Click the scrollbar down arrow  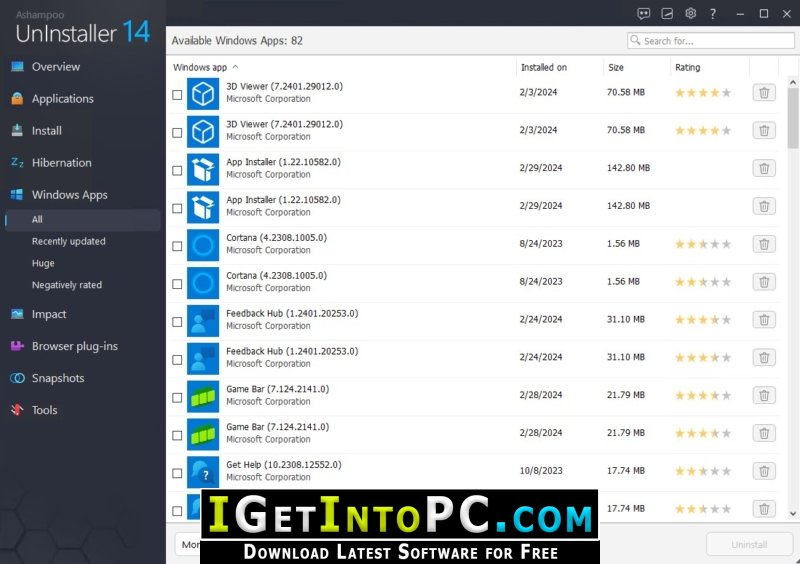[792, 513]
